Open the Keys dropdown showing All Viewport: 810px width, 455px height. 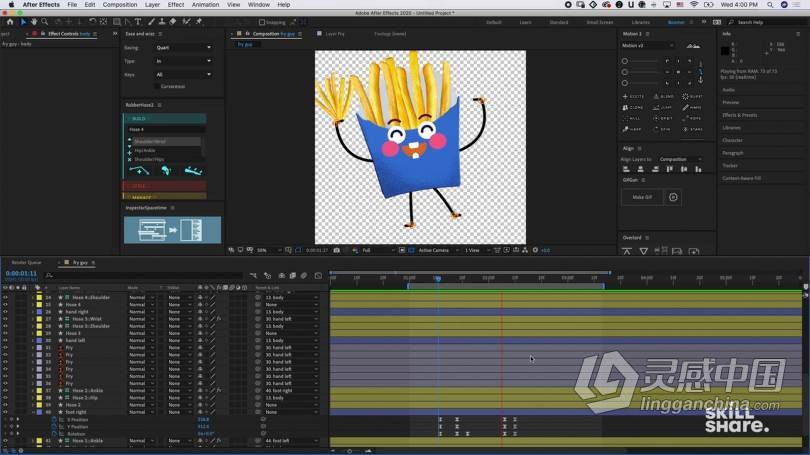(183, 74)
